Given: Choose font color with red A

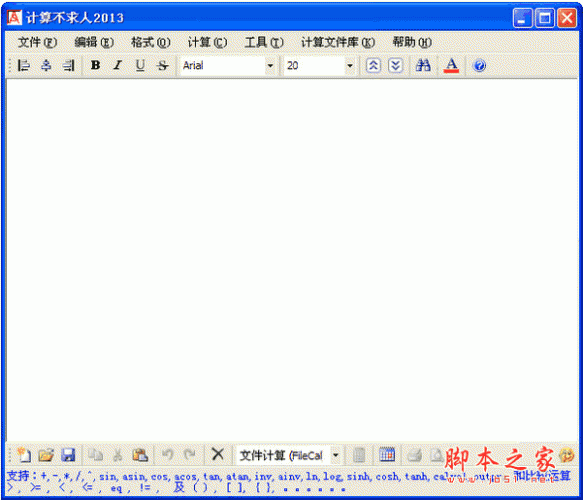Looking at the screenshot, I should tap(451, 65).
